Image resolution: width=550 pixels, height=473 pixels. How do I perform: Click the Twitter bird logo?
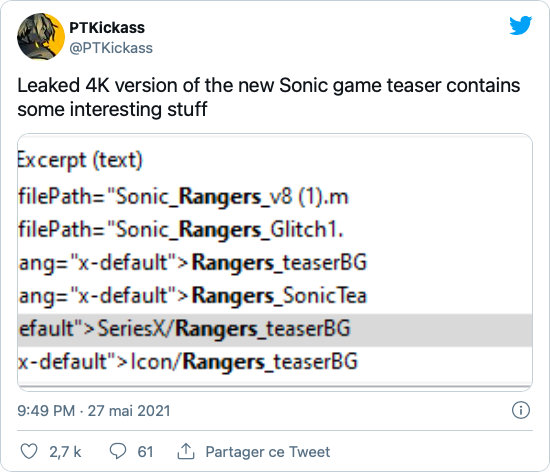pos(521,25)
